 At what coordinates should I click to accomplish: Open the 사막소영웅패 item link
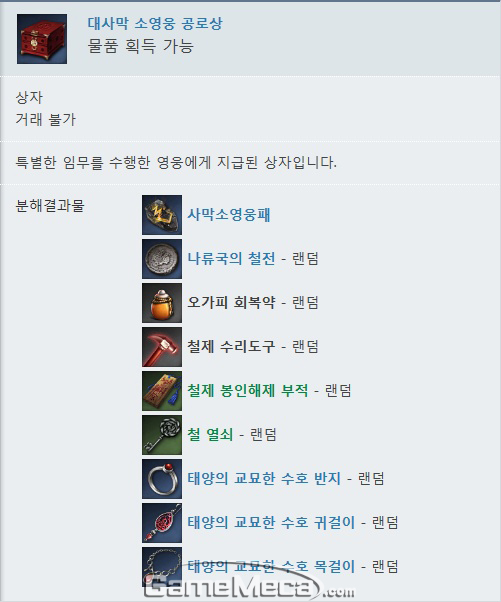tap(229, 215)
